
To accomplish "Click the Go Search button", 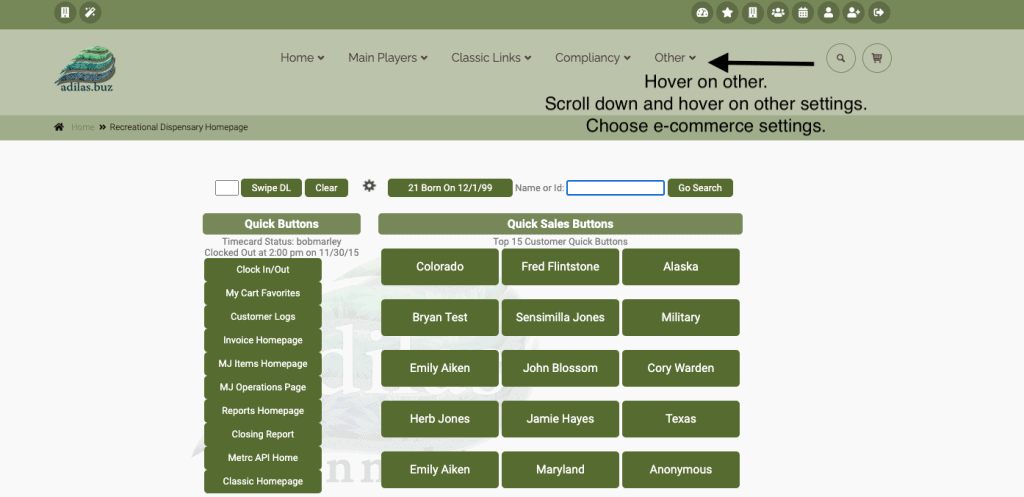I will pyautogui.click(x=700, y=188).
